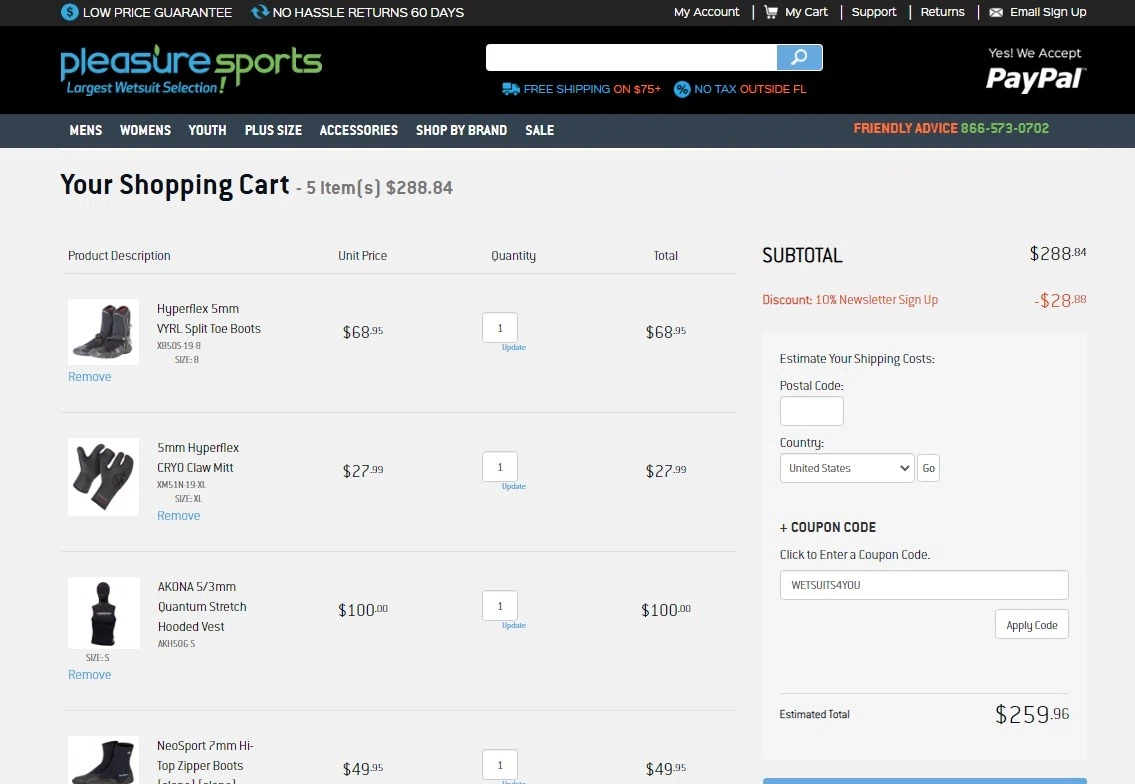The image size is (1135, 784).
Task: Open the Country dropdown
Action: click(847, 468)
